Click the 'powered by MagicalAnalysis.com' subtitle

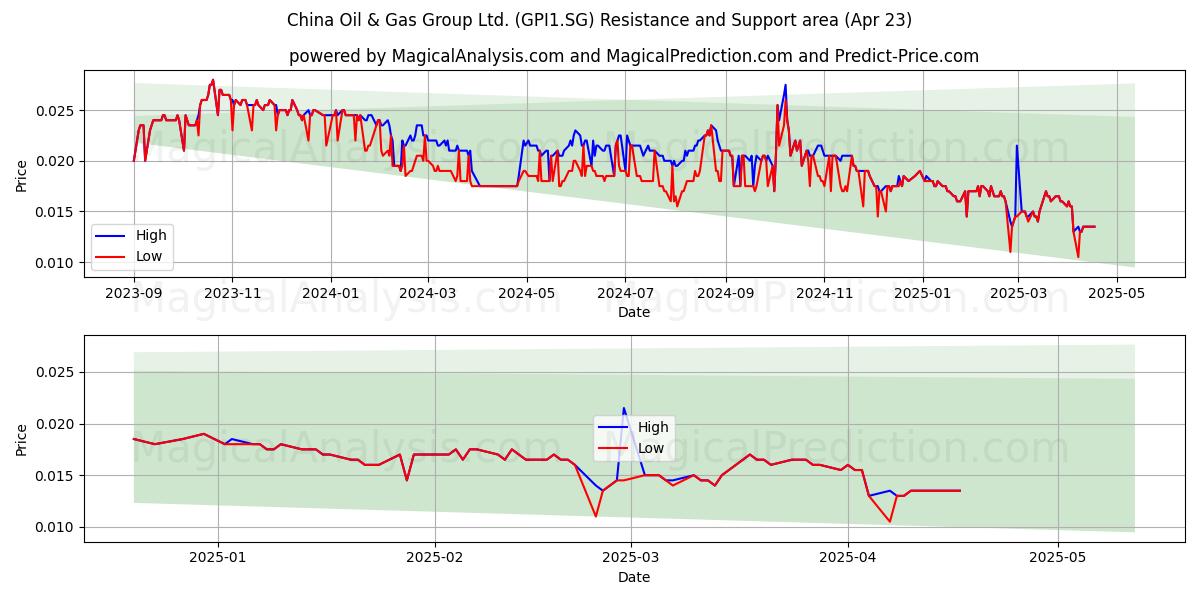pos(634,56)
